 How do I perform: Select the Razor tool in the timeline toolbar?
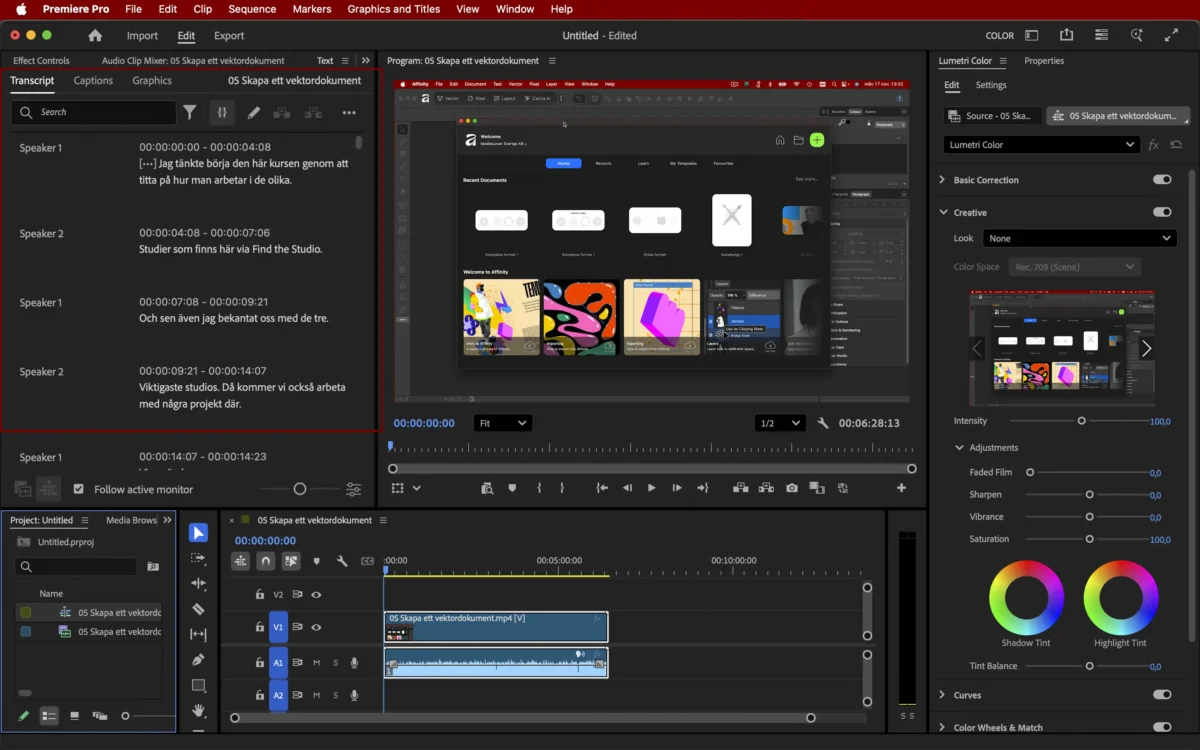coord(198,610)
